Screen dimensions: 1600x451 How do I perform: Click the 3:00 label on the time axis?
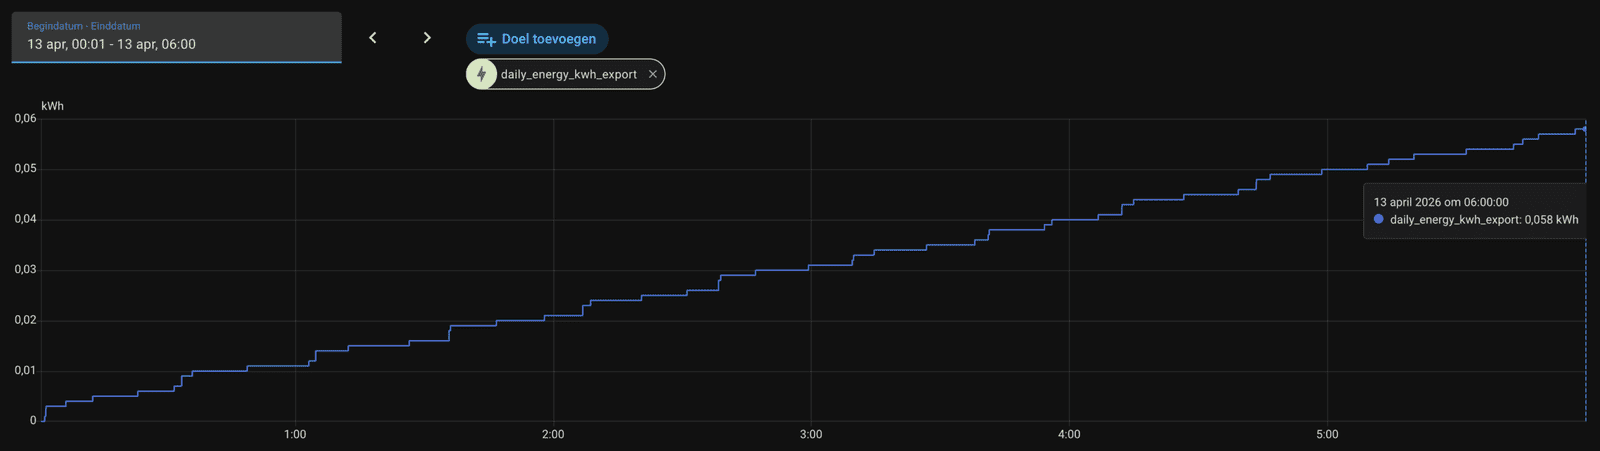[811, 434]
